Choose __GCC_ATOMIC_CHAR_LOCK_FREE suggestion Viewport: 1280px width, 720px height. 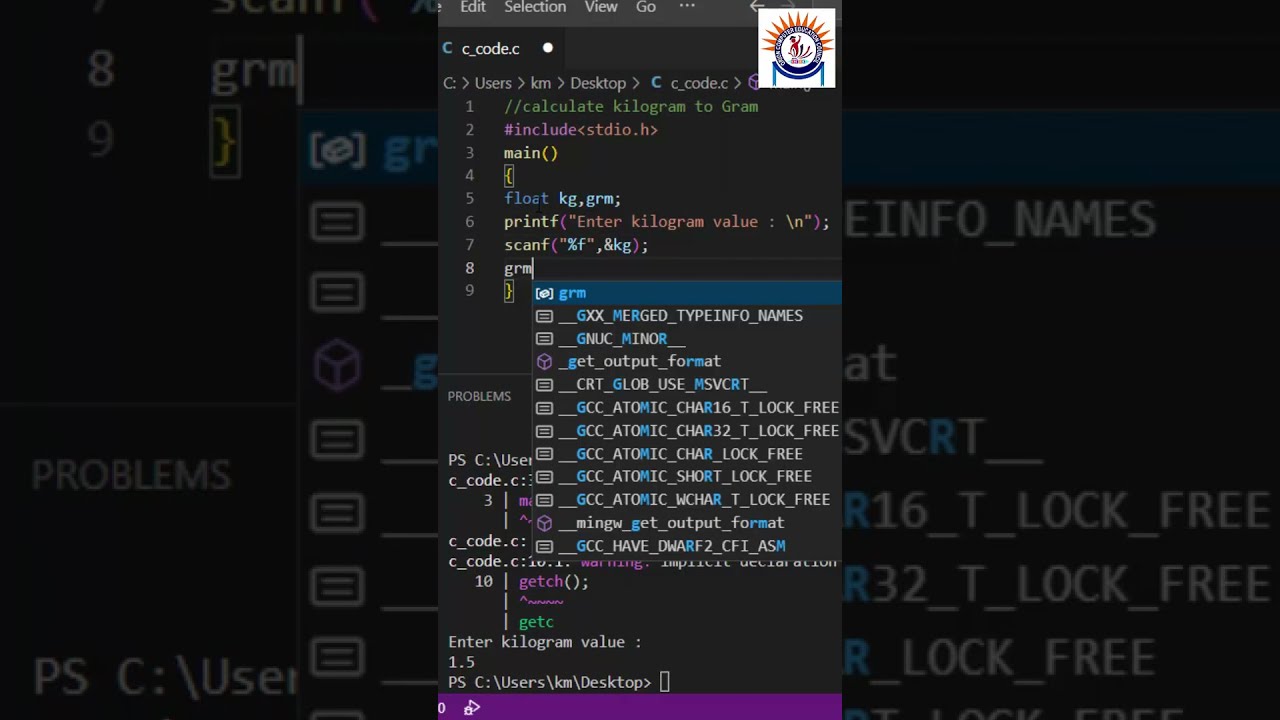(x=687, y=454)
